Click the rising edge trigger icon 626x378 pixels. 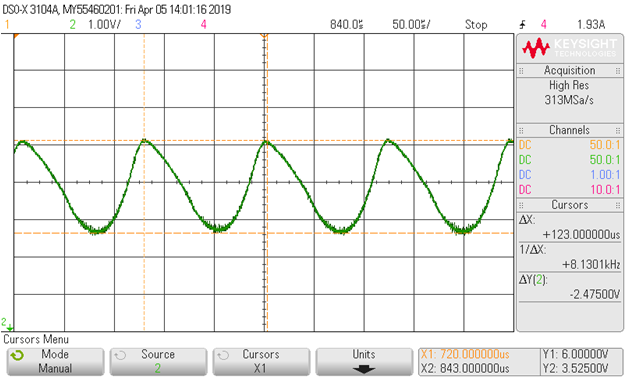[x=523, y=25]
